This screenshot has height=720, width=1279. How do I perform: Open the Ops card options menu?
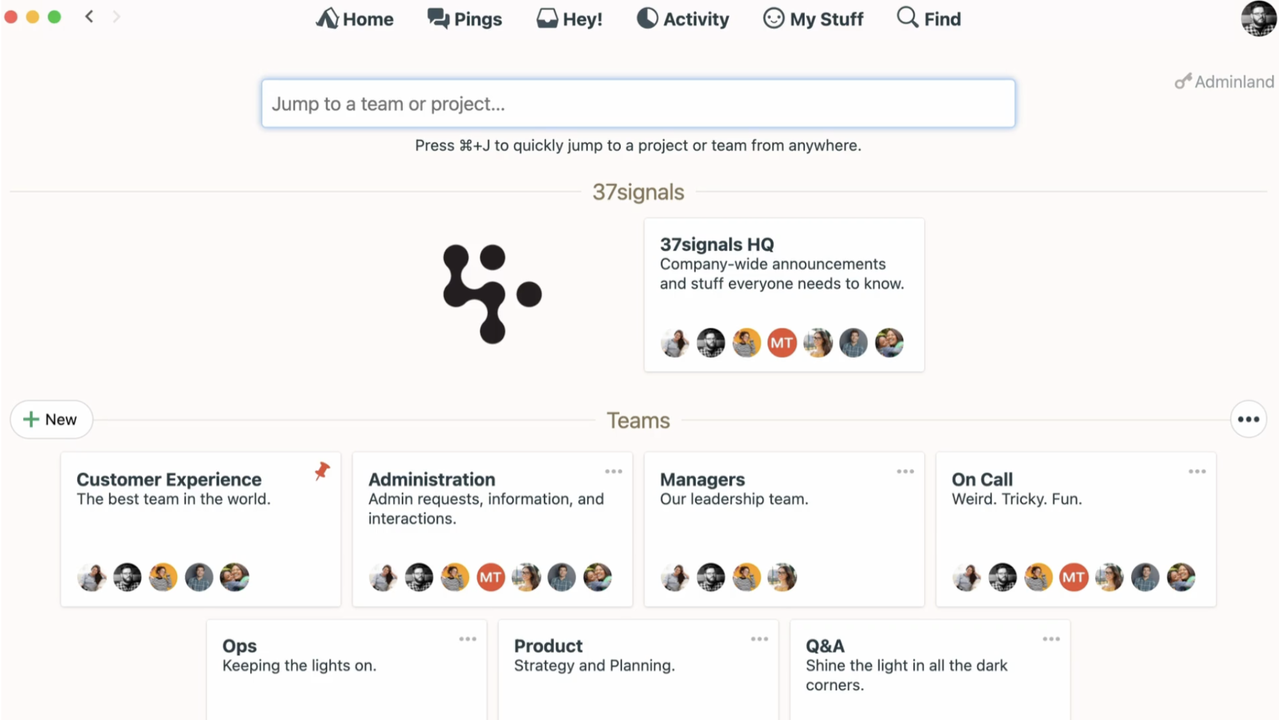pyautogui.click(x=467, y=639)
